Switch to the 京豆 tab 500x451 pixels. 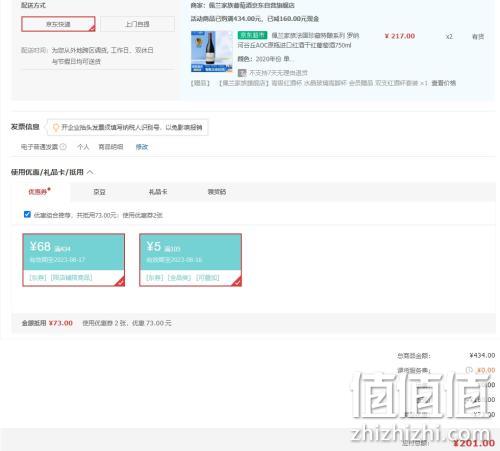click(99, 192)
